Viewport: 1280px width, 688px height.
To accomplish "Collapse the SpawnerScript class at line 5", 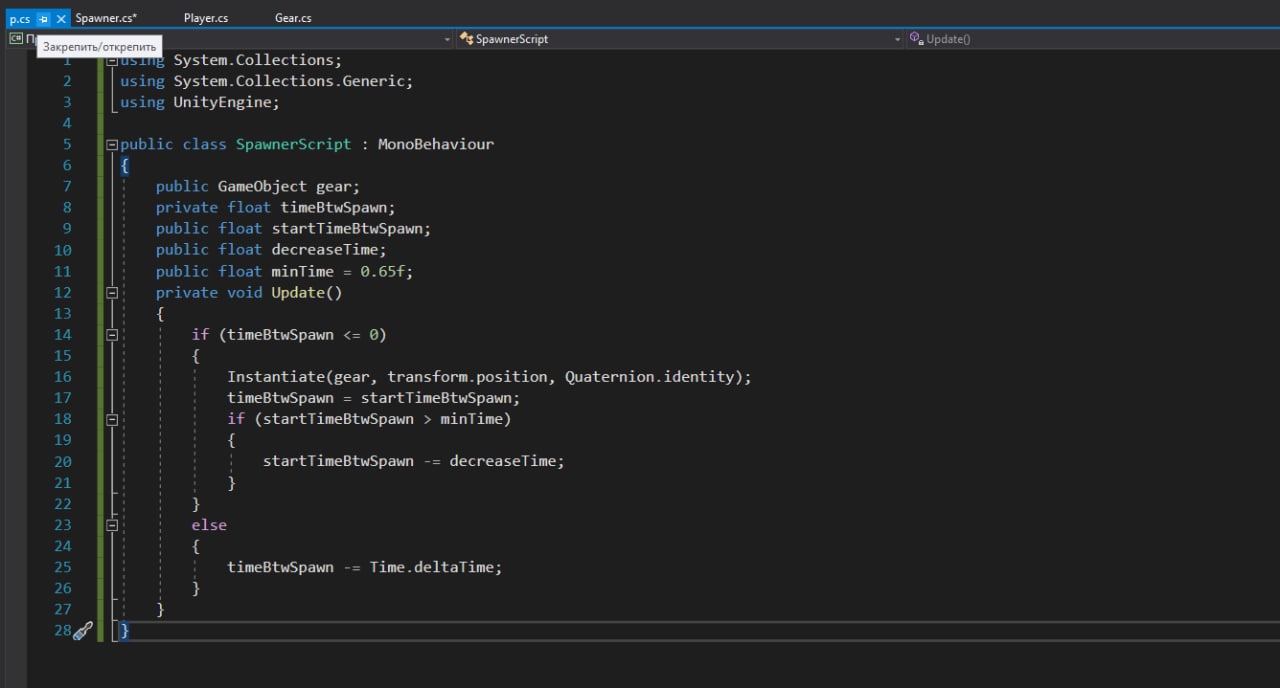I will (x=112, y=145).
